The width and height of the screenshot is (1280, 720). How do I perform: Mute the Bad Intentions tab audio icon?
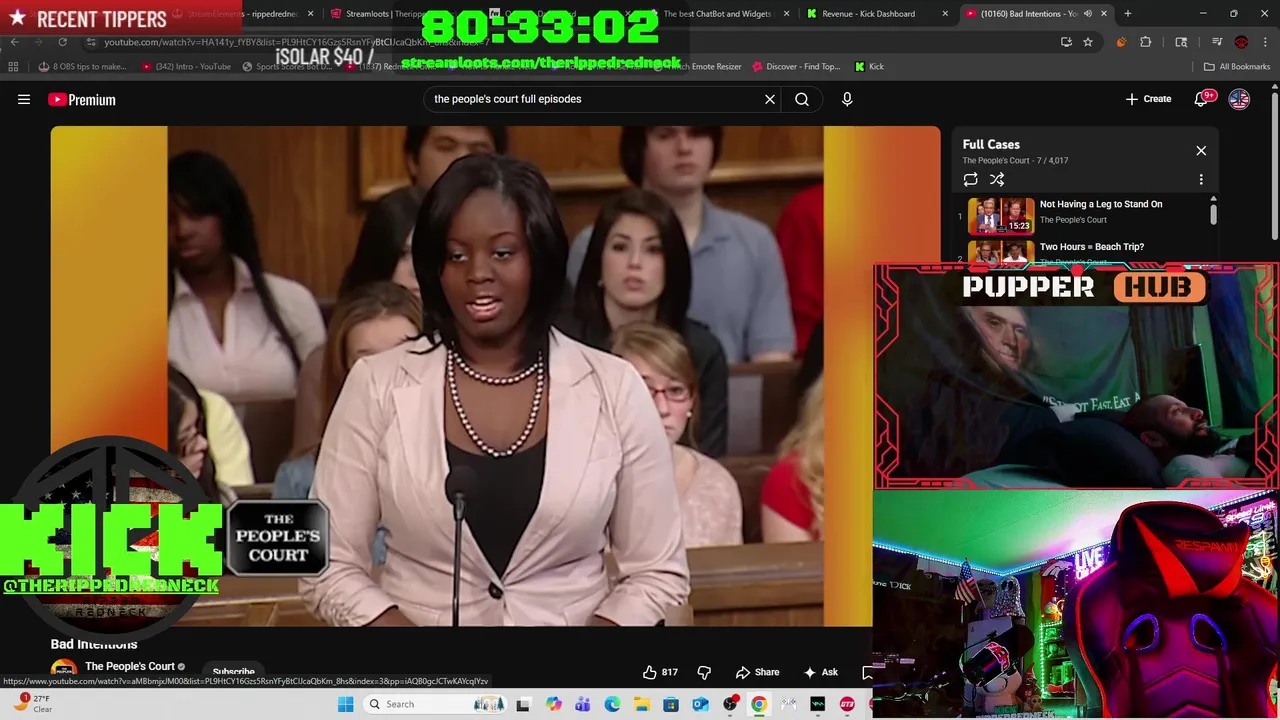tap(1087, 14)
